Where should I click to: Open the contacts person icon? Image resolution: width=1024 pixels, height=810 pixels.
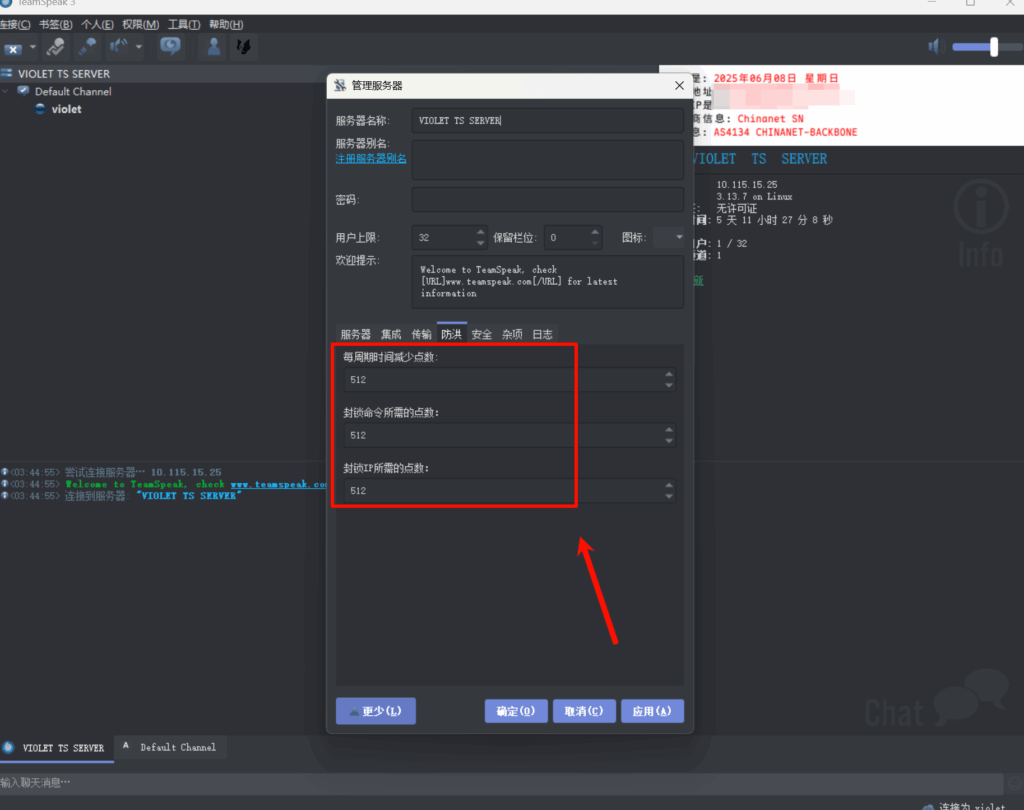(214, 47)
